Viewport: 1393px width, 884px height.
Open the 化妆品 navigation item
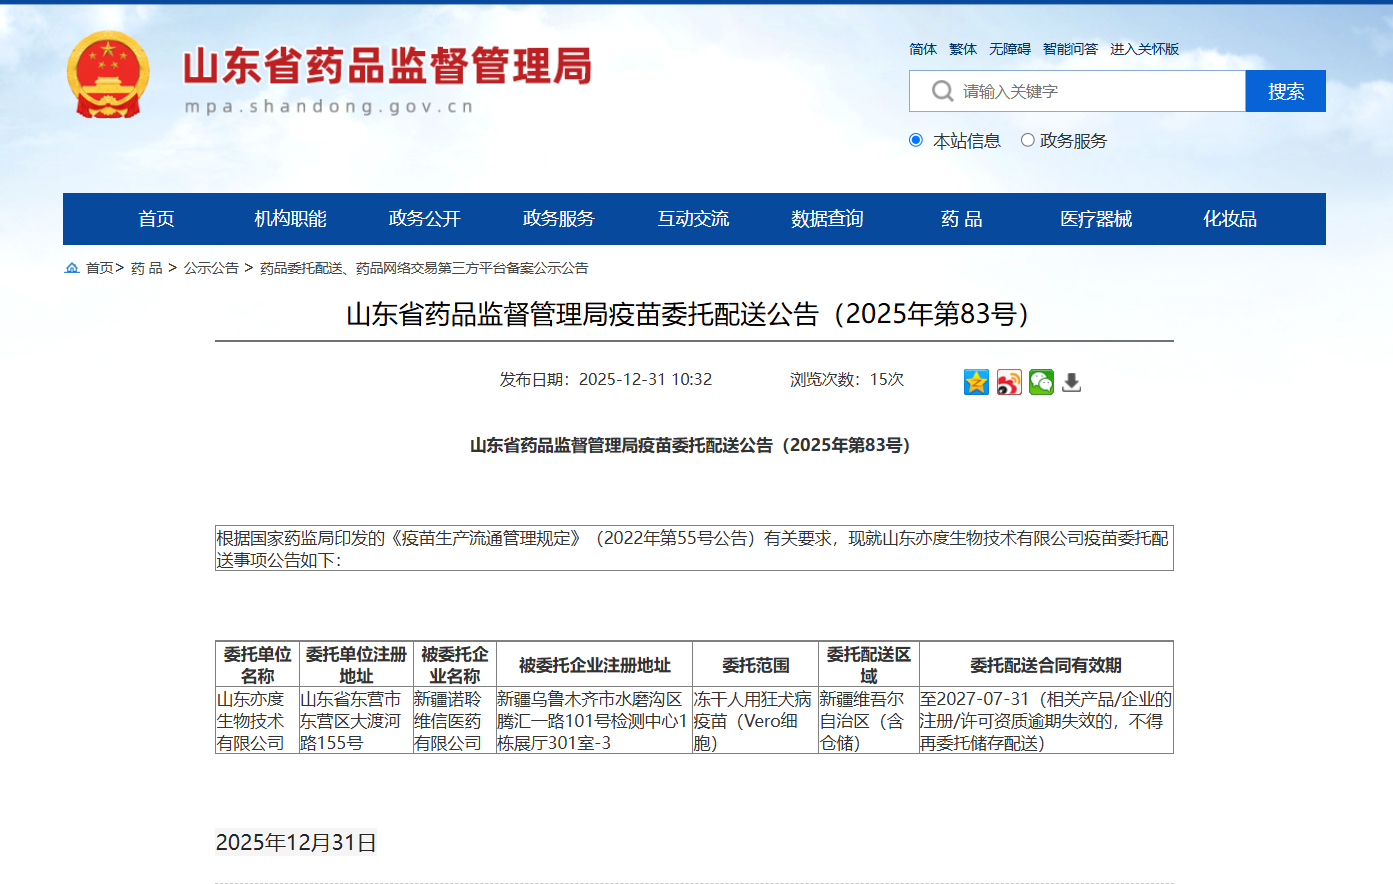pos(1229,219)
